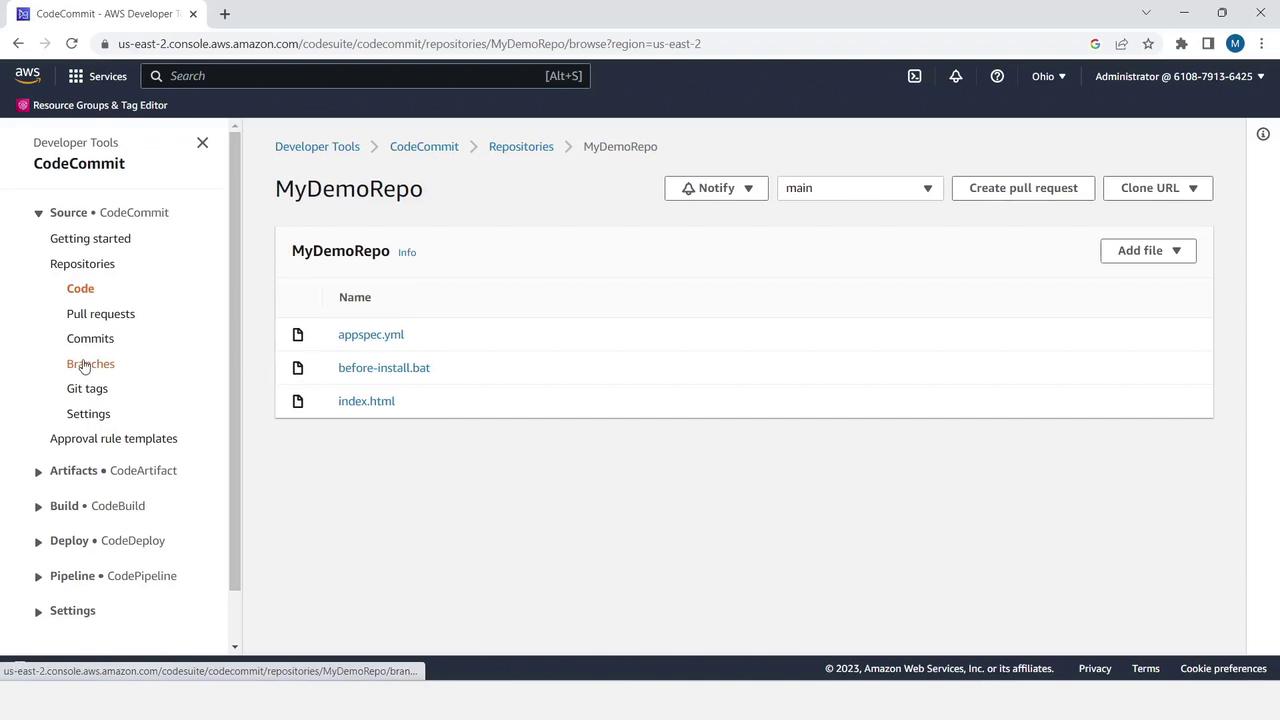Screen dimensions: 1280x720
Task: Open the main branch selector
Action: (x=860, y=188)
